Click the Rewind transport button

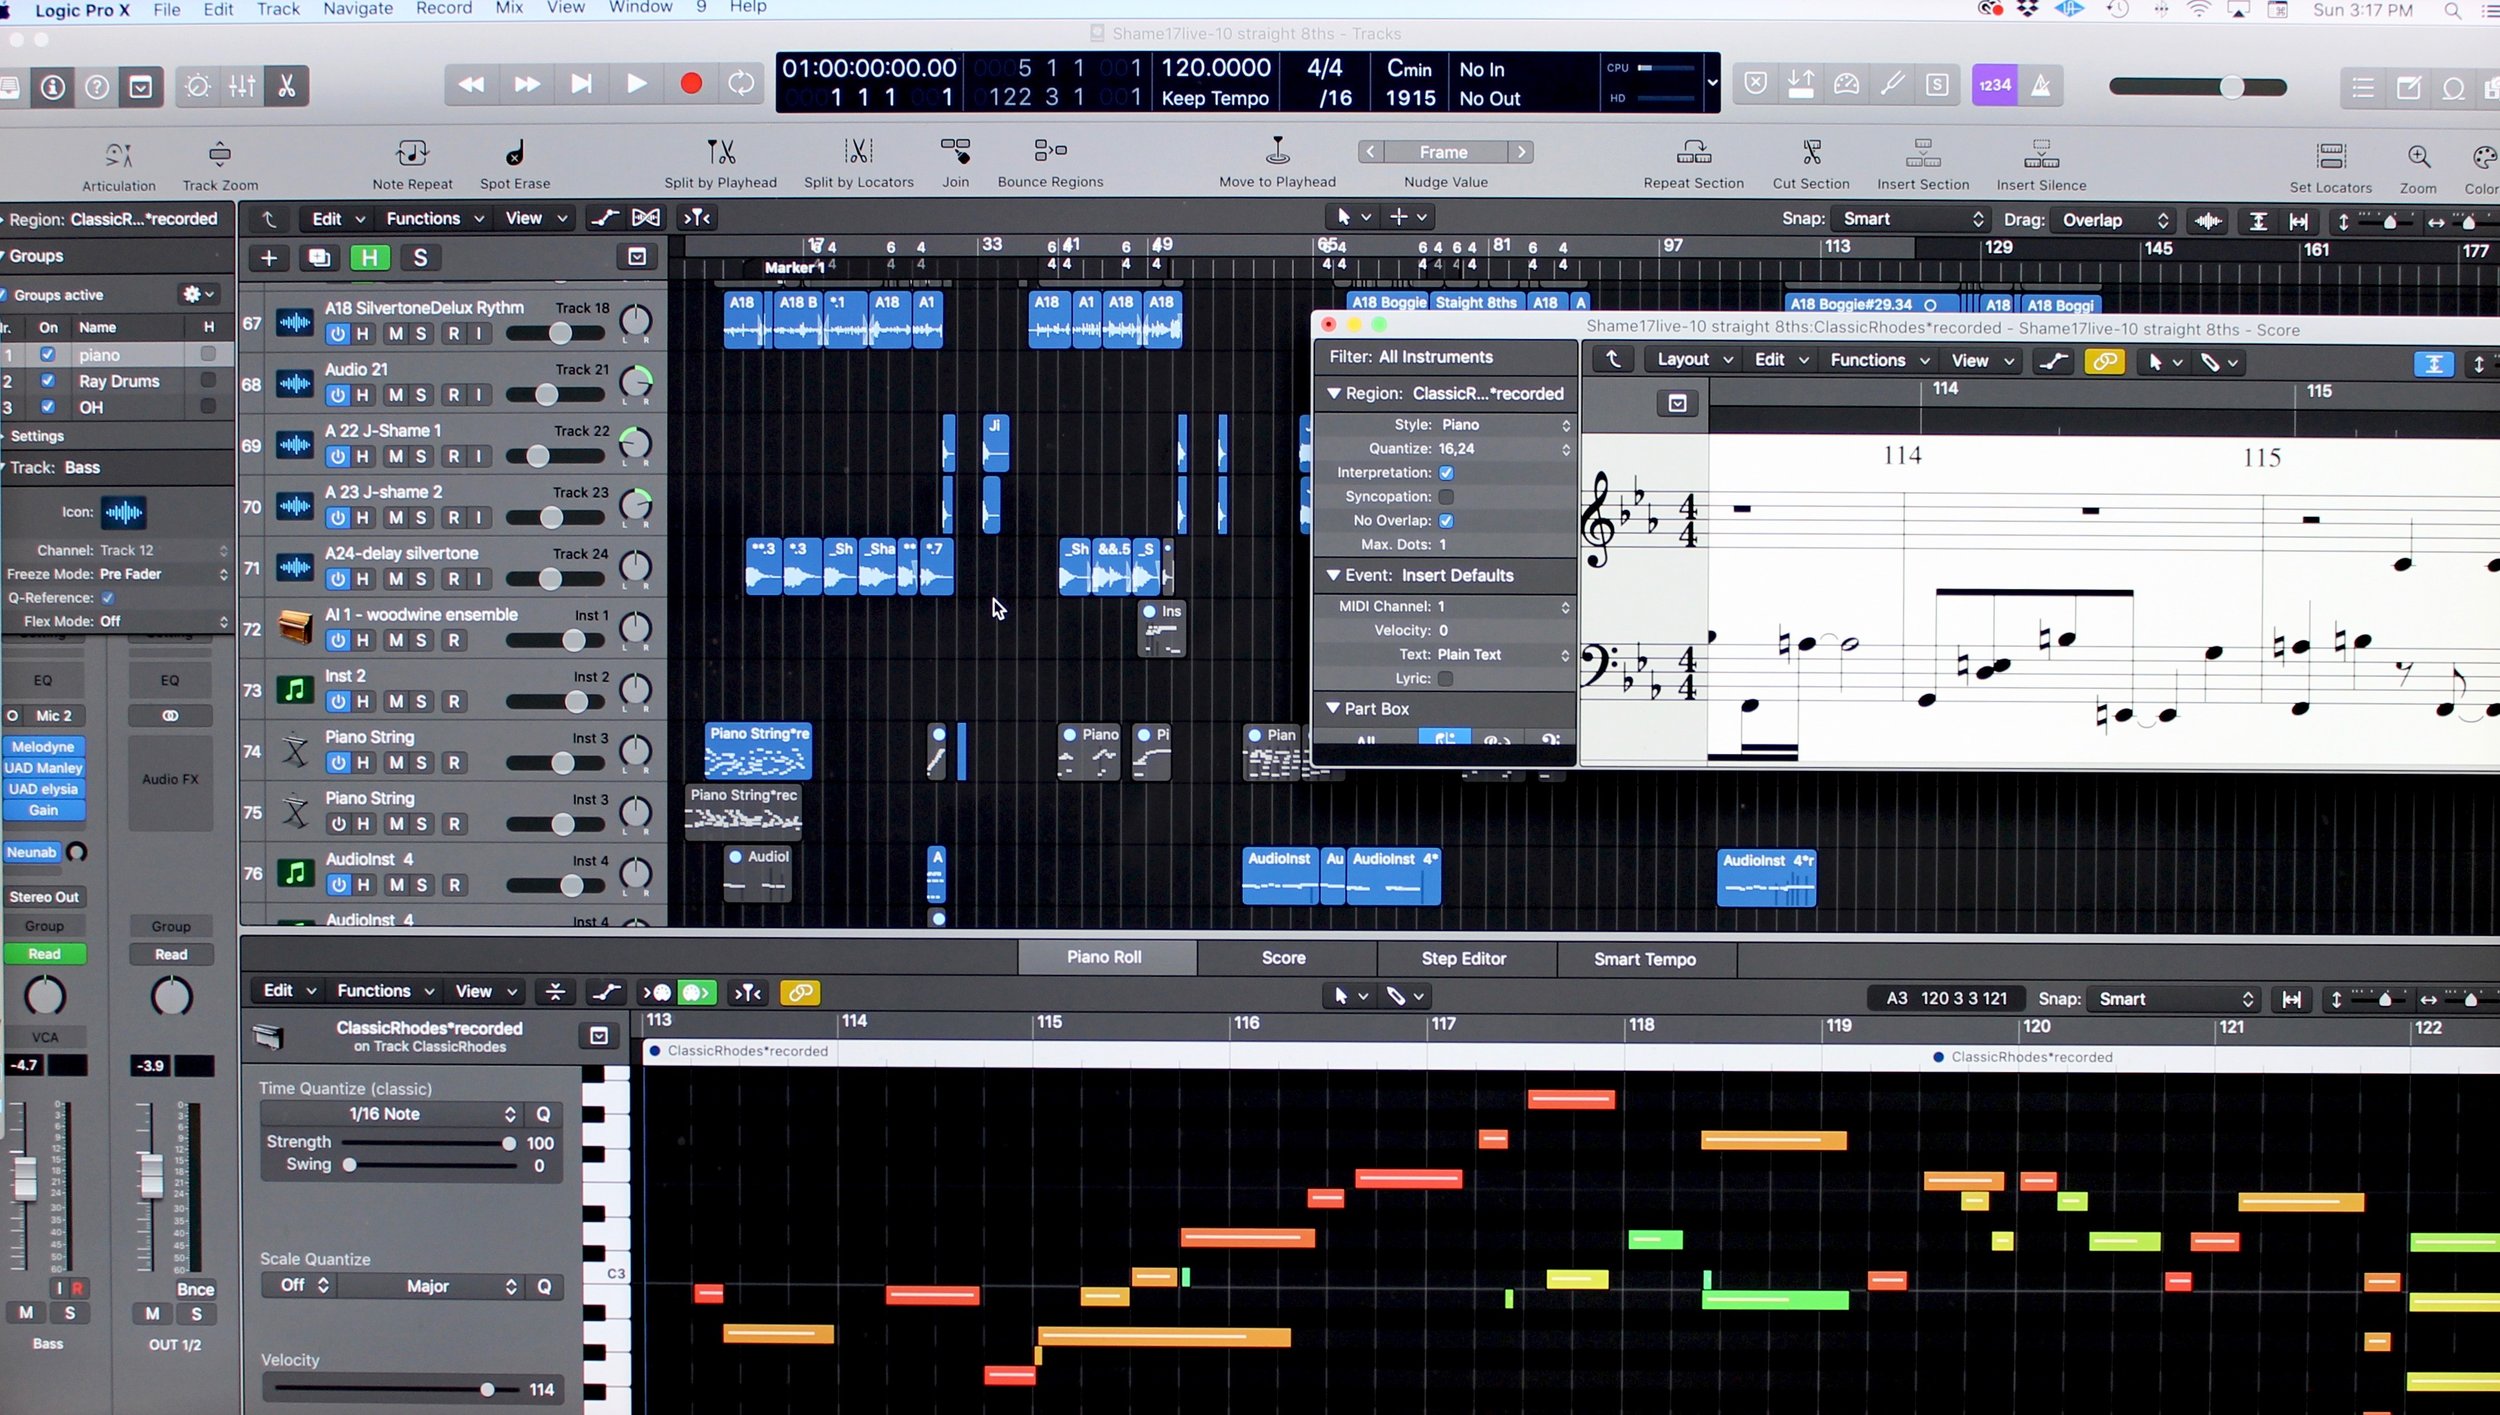coord(471,84)
